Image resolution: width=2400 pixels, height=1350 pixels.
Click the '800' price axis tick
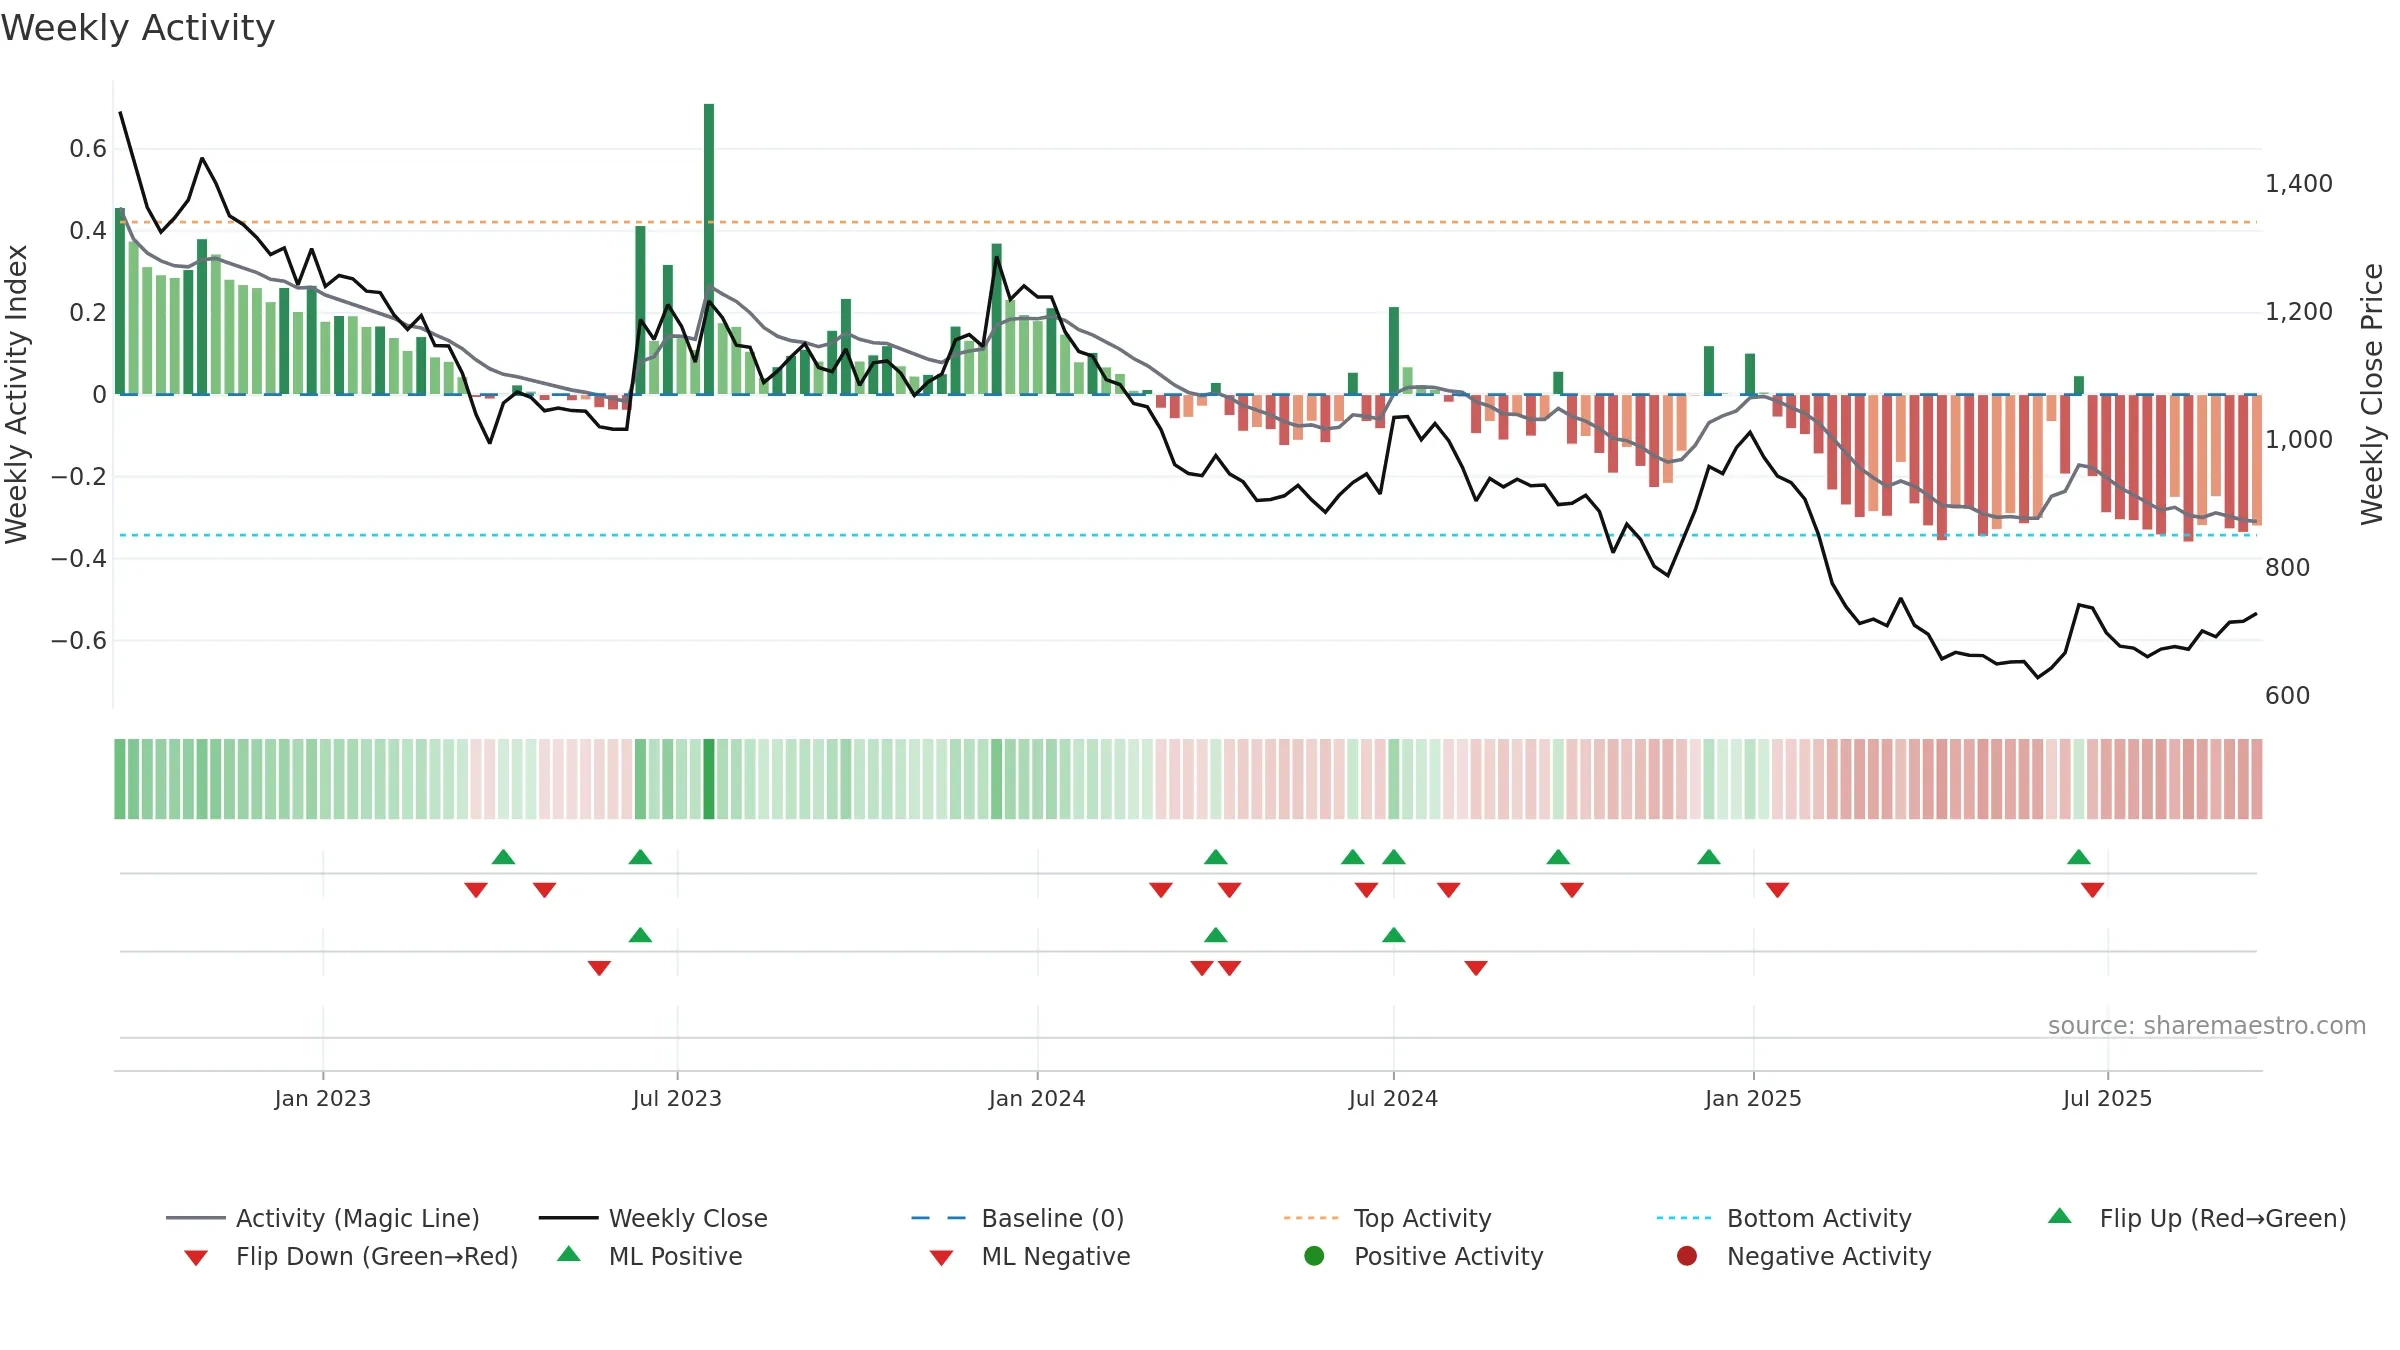tap(2288, 568)
